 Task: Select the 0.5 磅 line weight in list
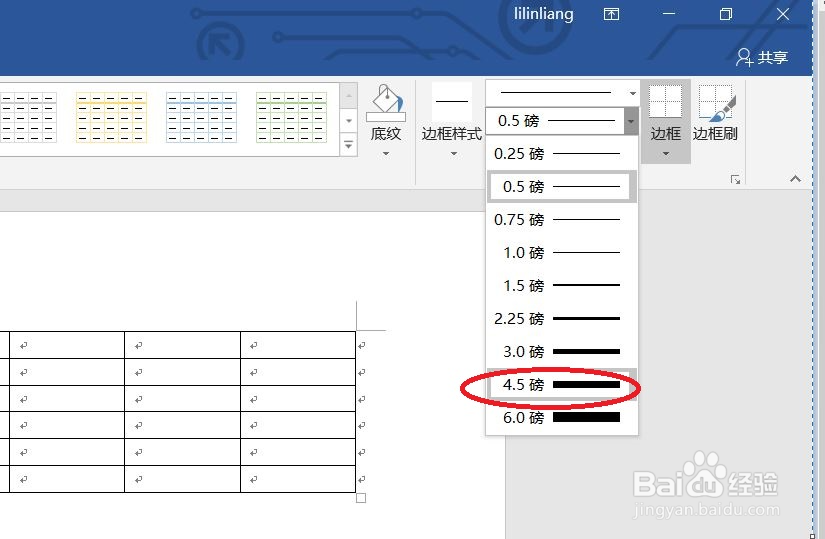click(561, 186)
